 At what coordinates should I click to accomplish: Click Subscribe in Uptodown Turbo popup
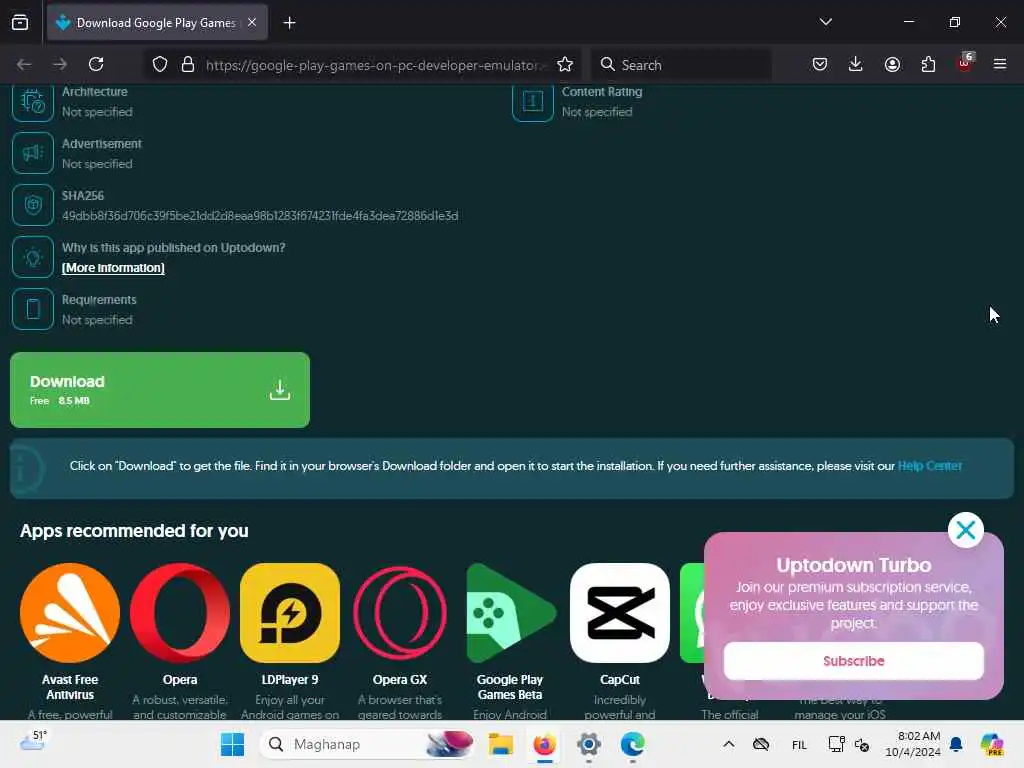[x=854, y=661]
